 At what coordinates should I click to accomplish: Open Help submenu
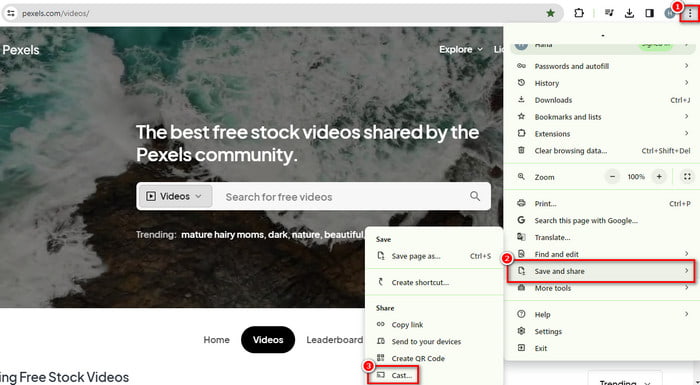[602, 314]
